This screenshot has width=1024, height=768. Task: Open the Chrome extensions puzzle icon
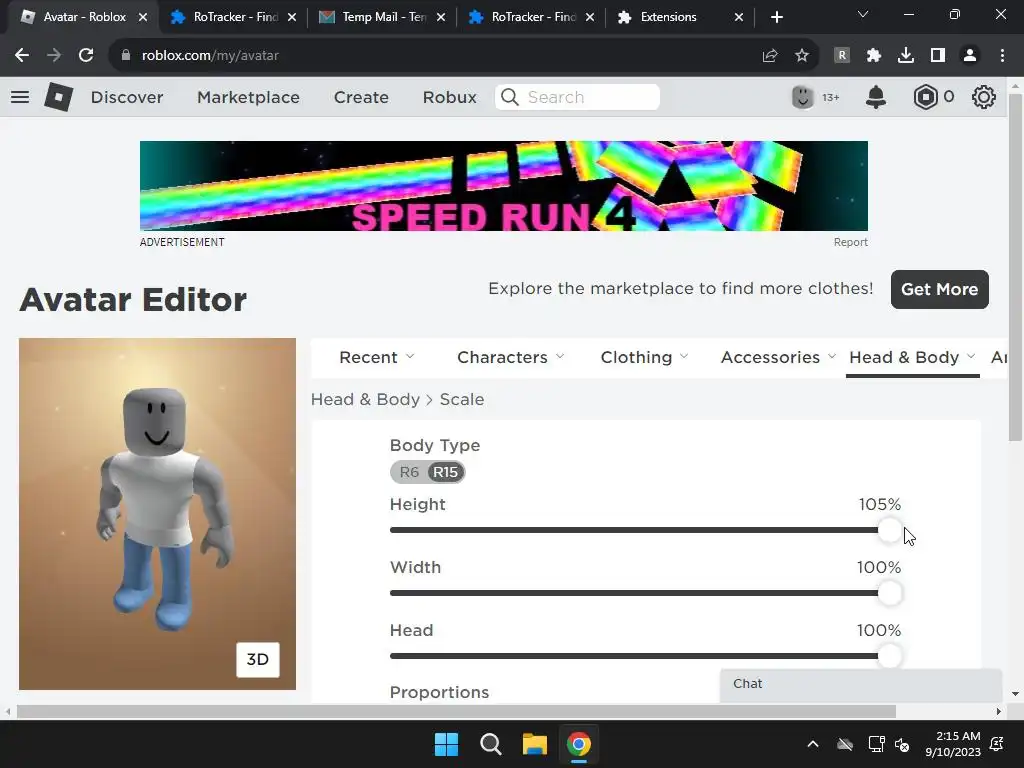874,56
